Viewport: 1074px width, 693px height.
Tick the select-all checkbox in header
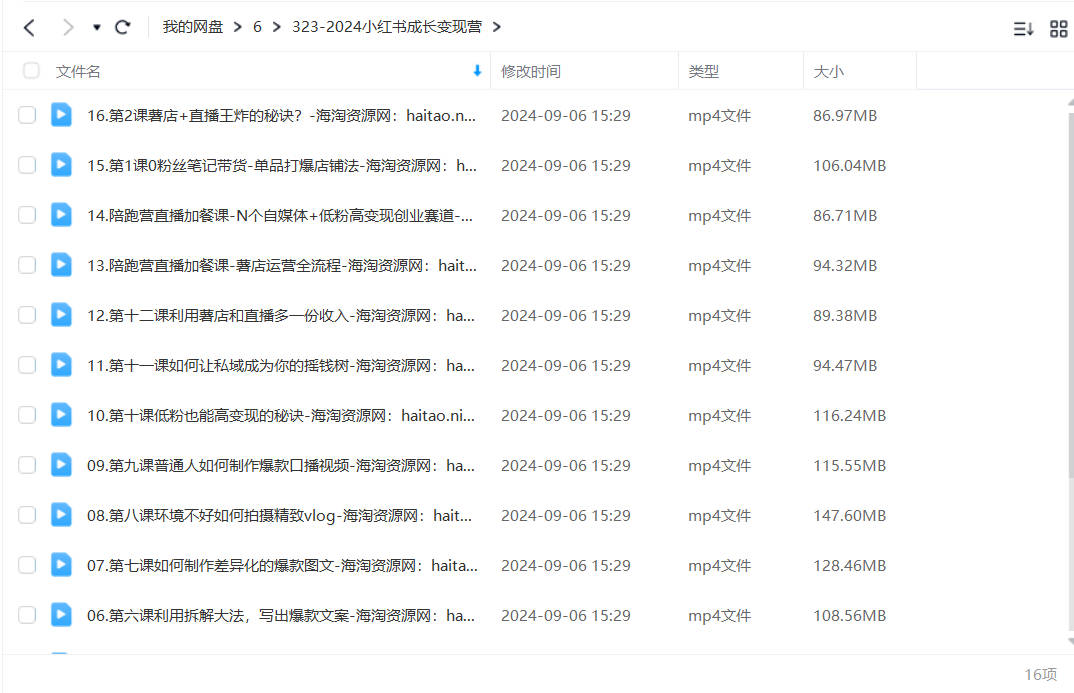pyautogui.click(x=31, y=71)
